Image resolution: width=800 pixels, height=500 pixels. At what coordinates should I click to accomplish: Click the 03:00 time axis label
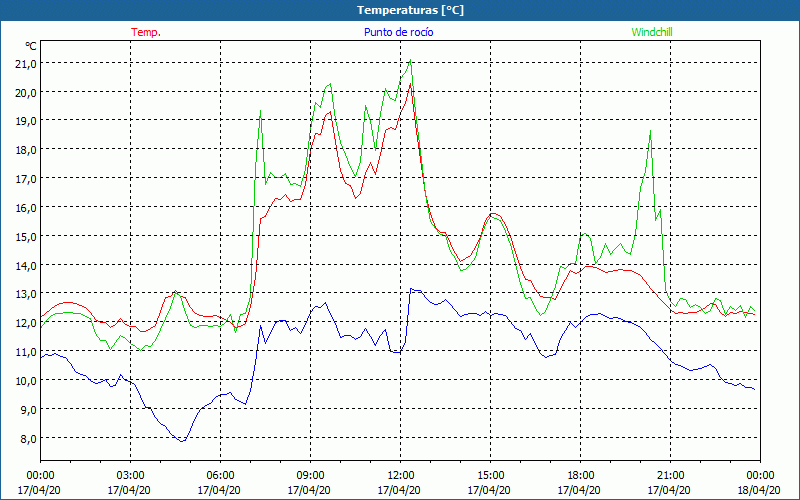pyautogui.click(x=130, y=476)
